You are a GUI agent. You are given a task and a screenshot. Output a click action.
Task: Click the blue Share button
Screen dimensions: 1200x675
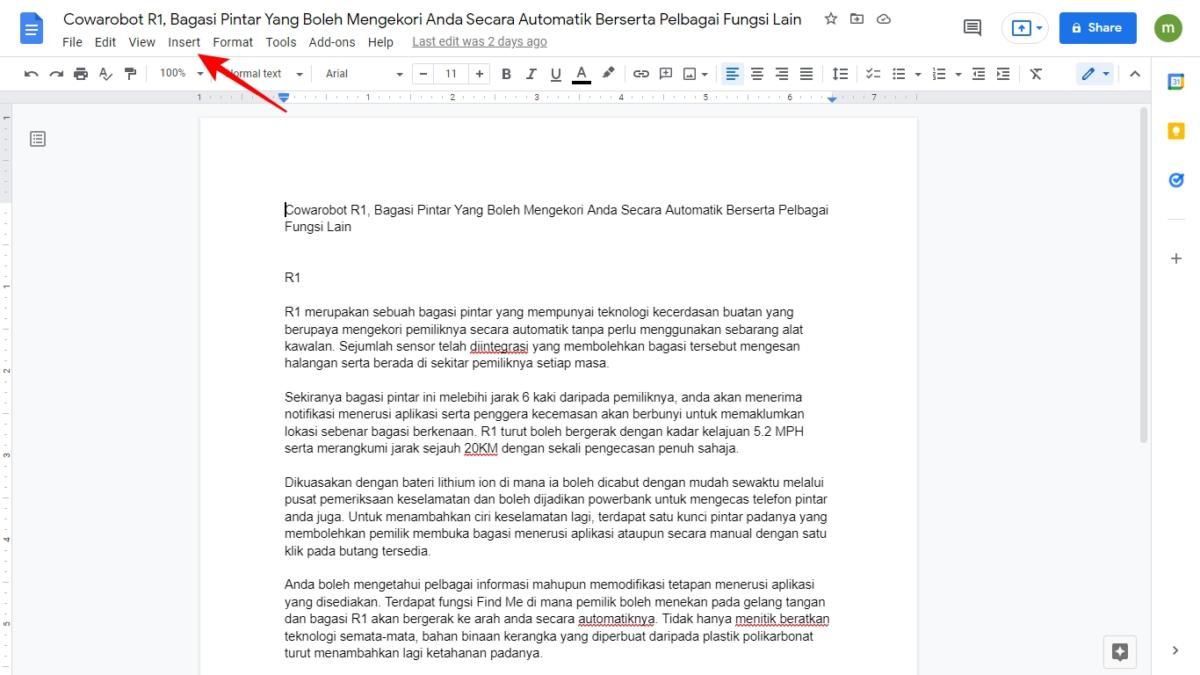point(1098,28)
